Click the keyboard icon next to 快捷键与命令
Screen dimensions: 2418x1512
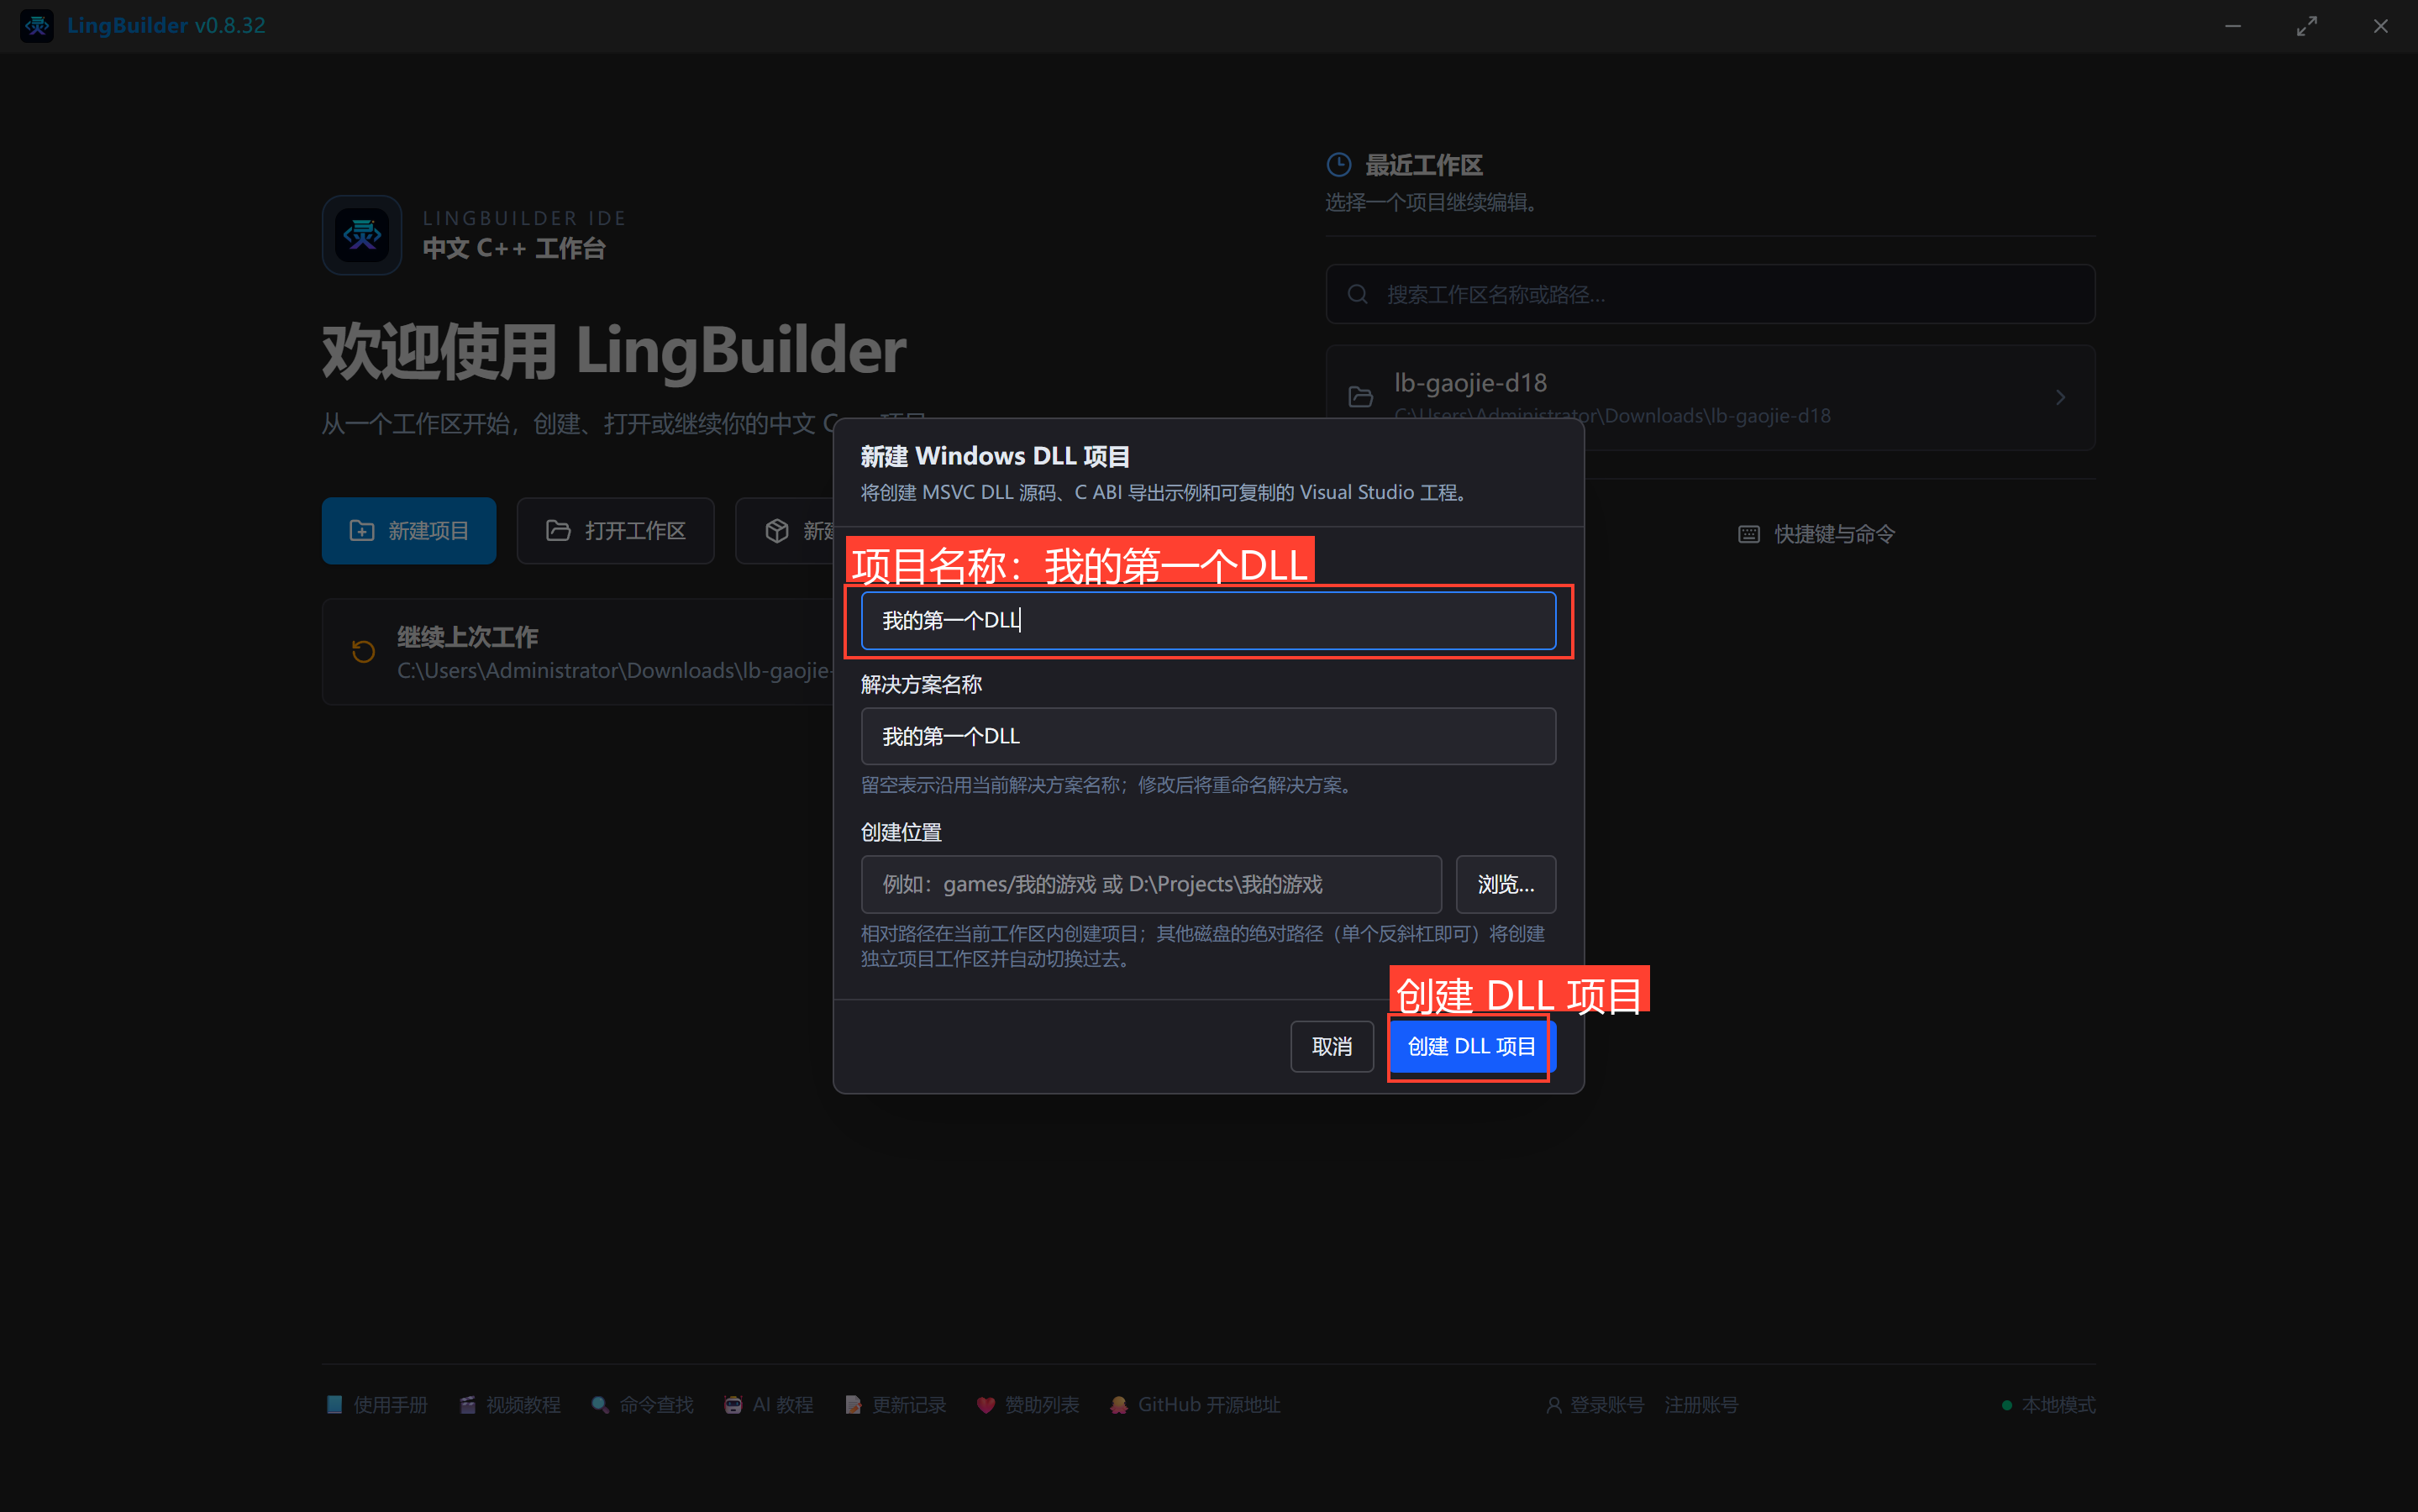pyautogui.click(x=1749, y=534)
